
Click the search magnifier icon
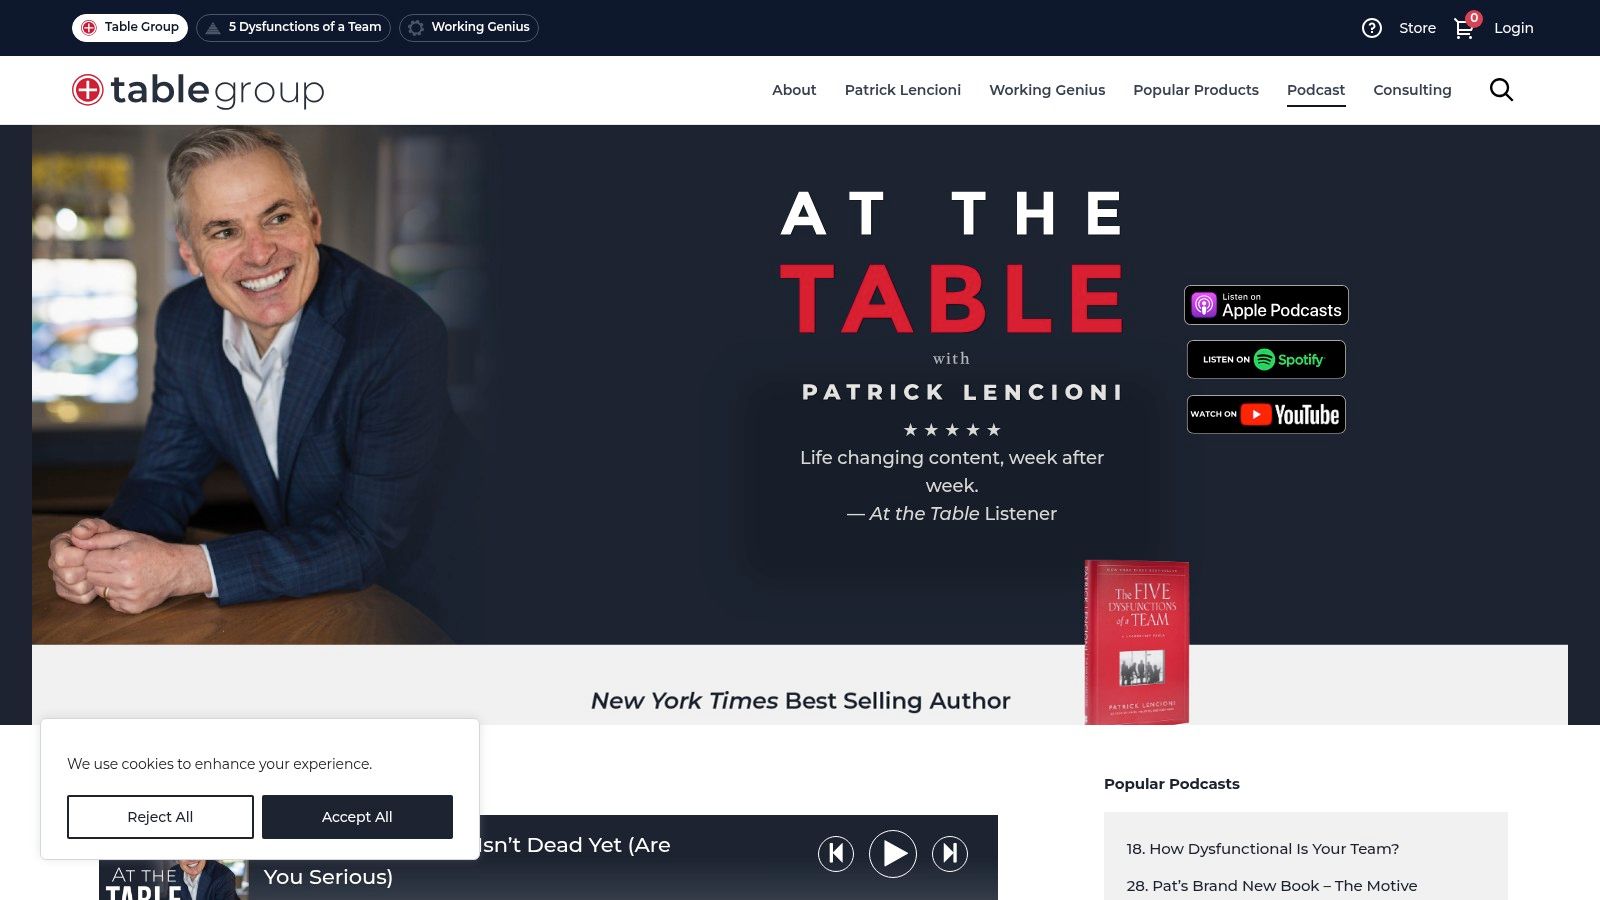(x=1501, y=90)
